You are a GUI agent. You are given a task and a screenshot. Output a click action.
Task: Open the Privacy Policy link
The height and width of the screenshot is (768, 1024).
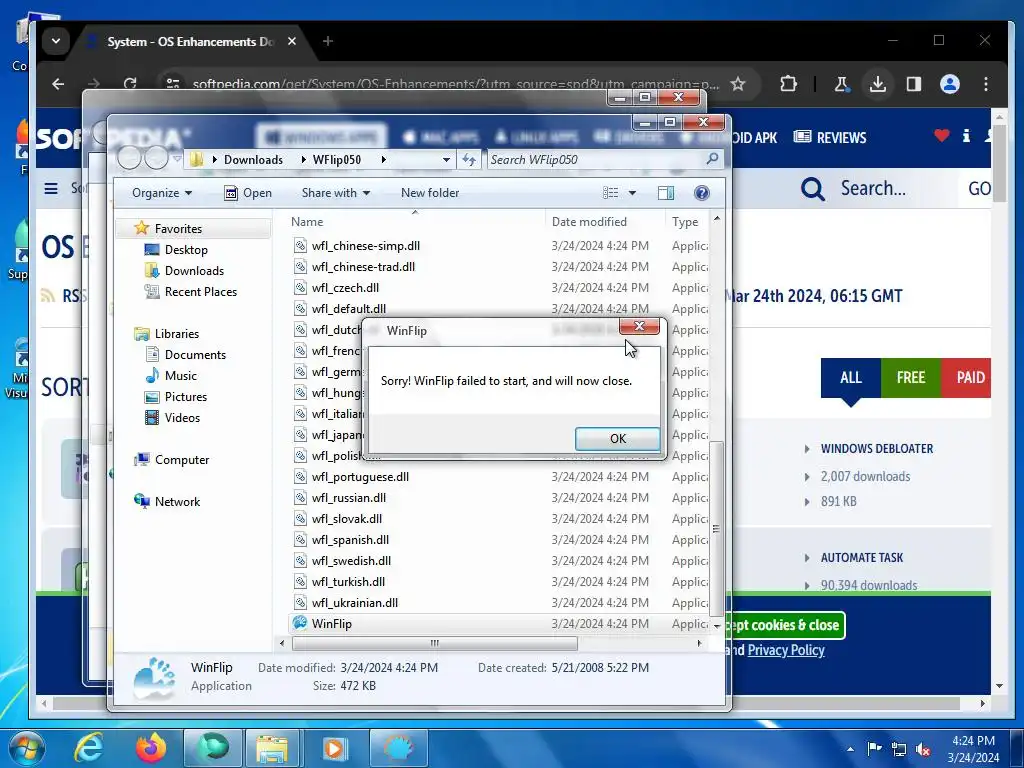786,650
